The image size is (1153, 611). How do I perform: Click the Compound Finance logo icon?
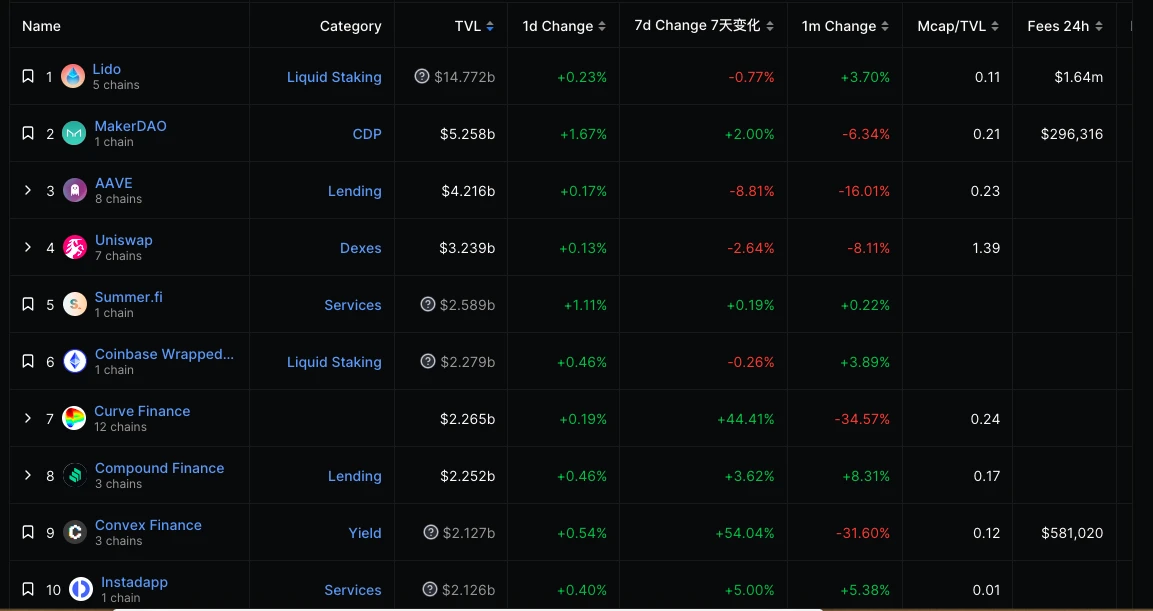point(75,476)
